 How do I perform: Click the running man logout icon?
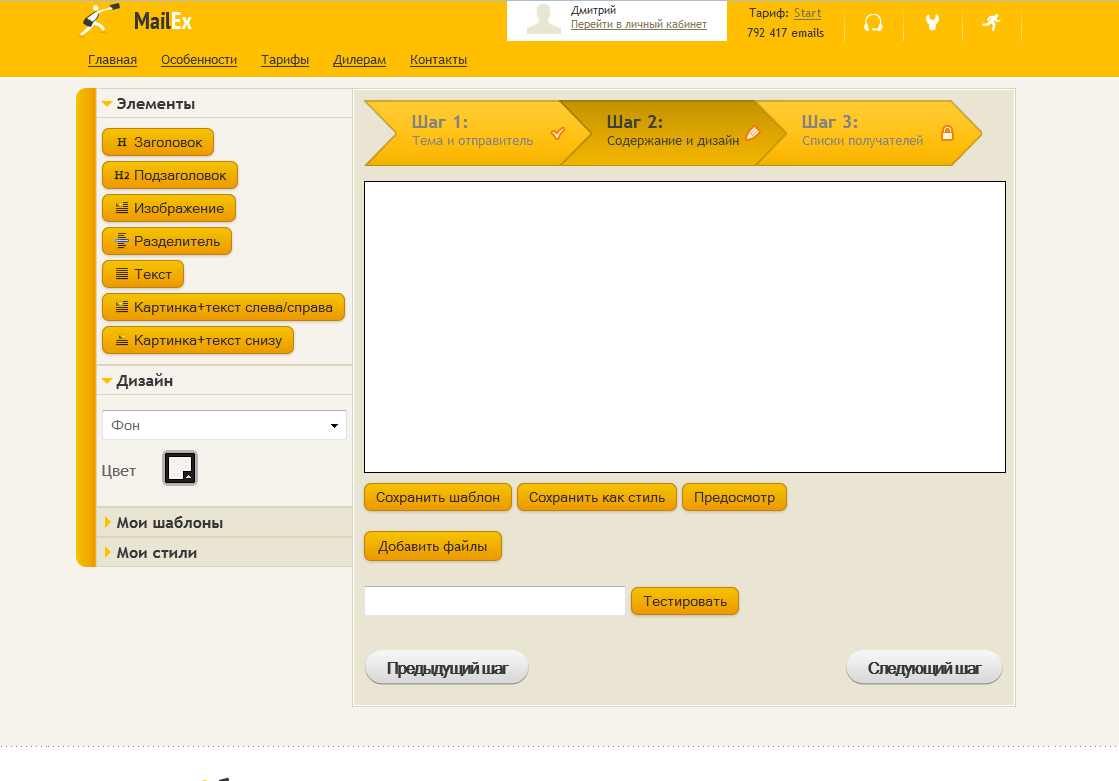[991, 23]
